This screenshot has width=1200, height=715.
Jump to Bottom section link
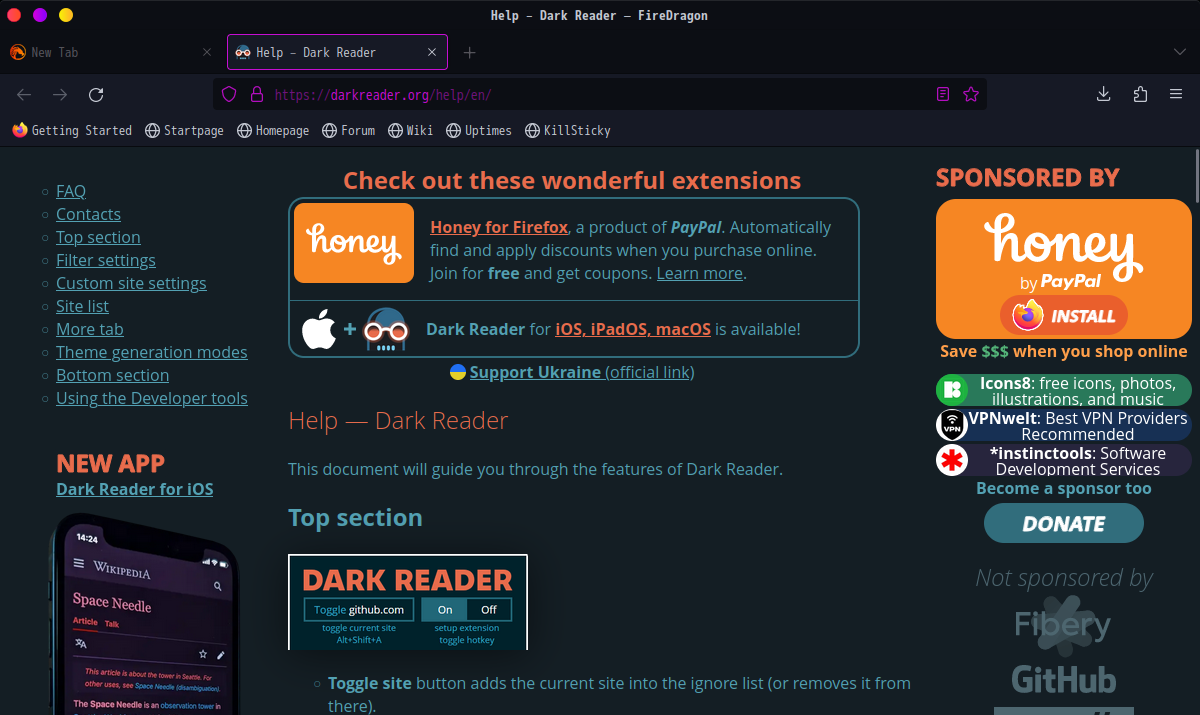pyautogui.click(x=112, y=375)
